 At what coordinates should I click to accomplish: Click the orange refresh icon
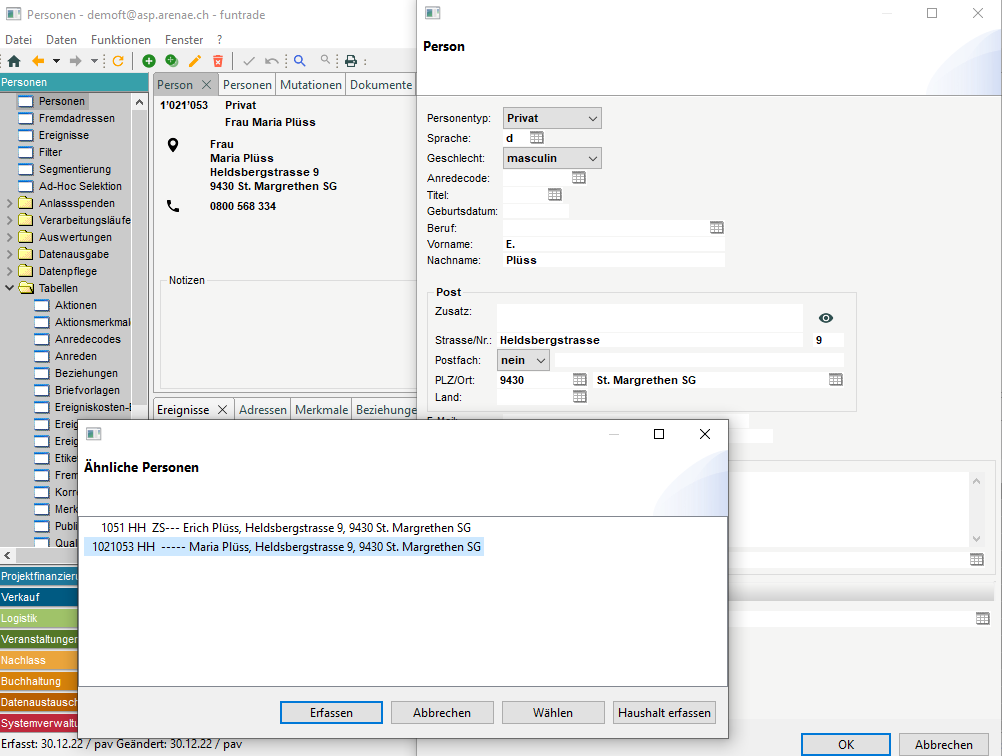coord(118,61)
